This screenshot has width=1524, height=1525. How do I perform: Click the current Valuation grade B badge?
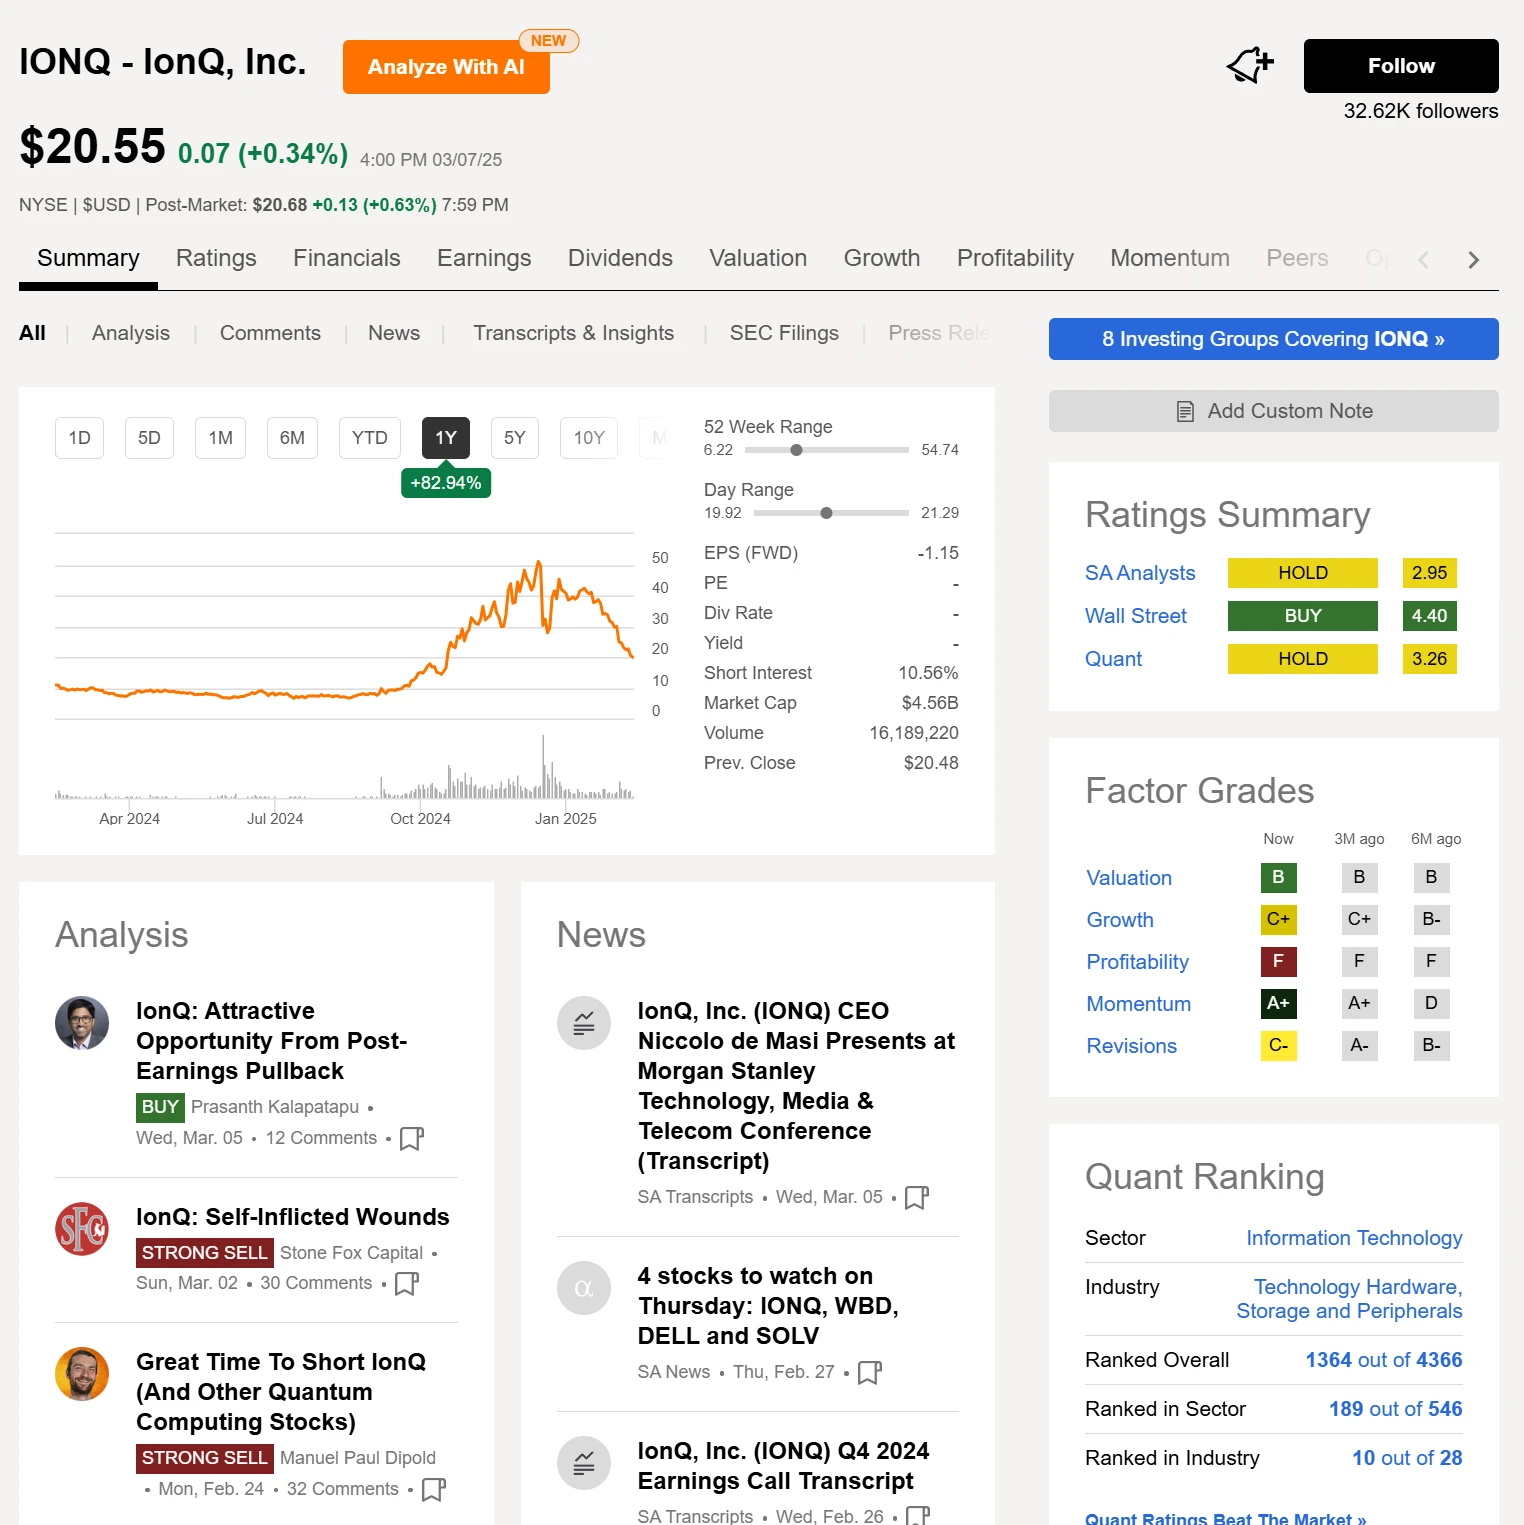(1278, 877)
